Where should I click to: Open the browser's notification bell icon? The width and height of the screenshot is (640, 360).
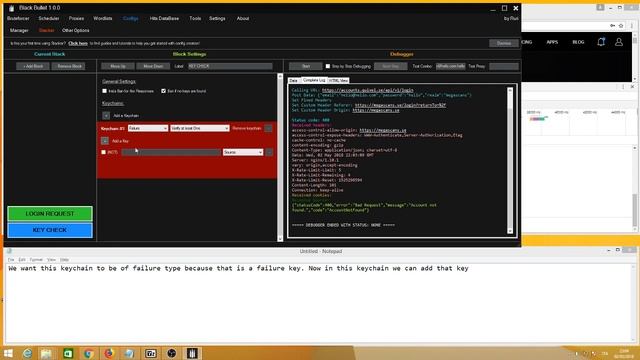pyautogui.click(x=601, y=42)
